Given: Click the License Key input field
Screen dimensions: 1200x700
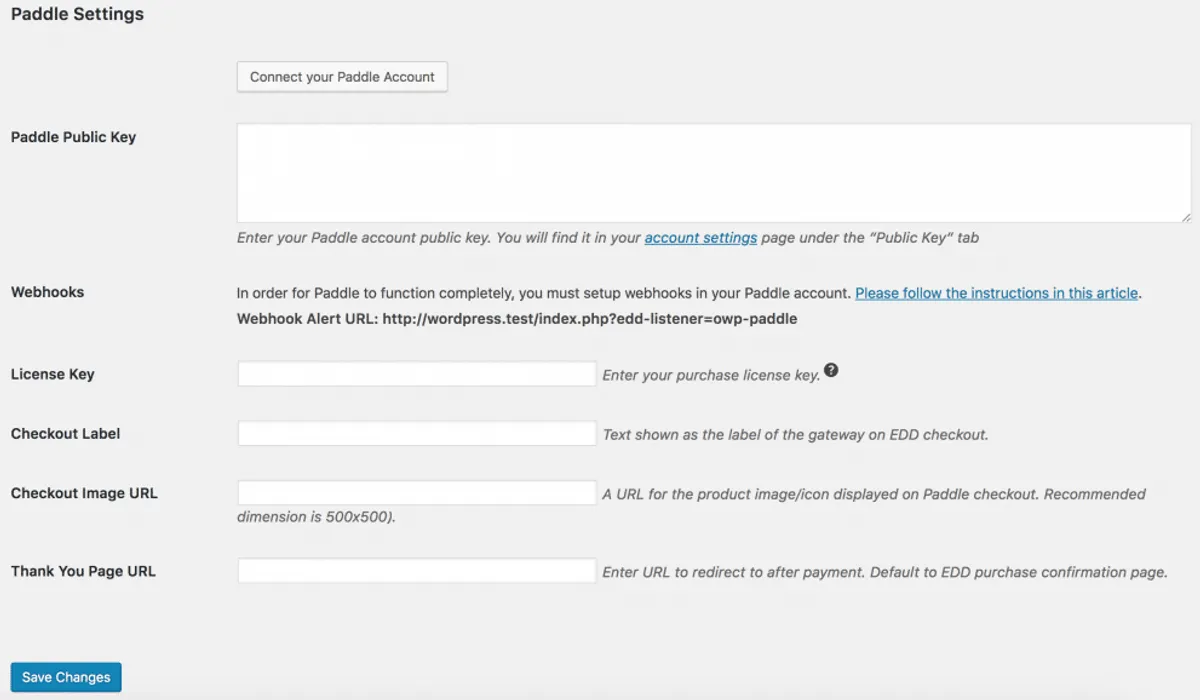Looking at the screenshot, I should 417,374.
